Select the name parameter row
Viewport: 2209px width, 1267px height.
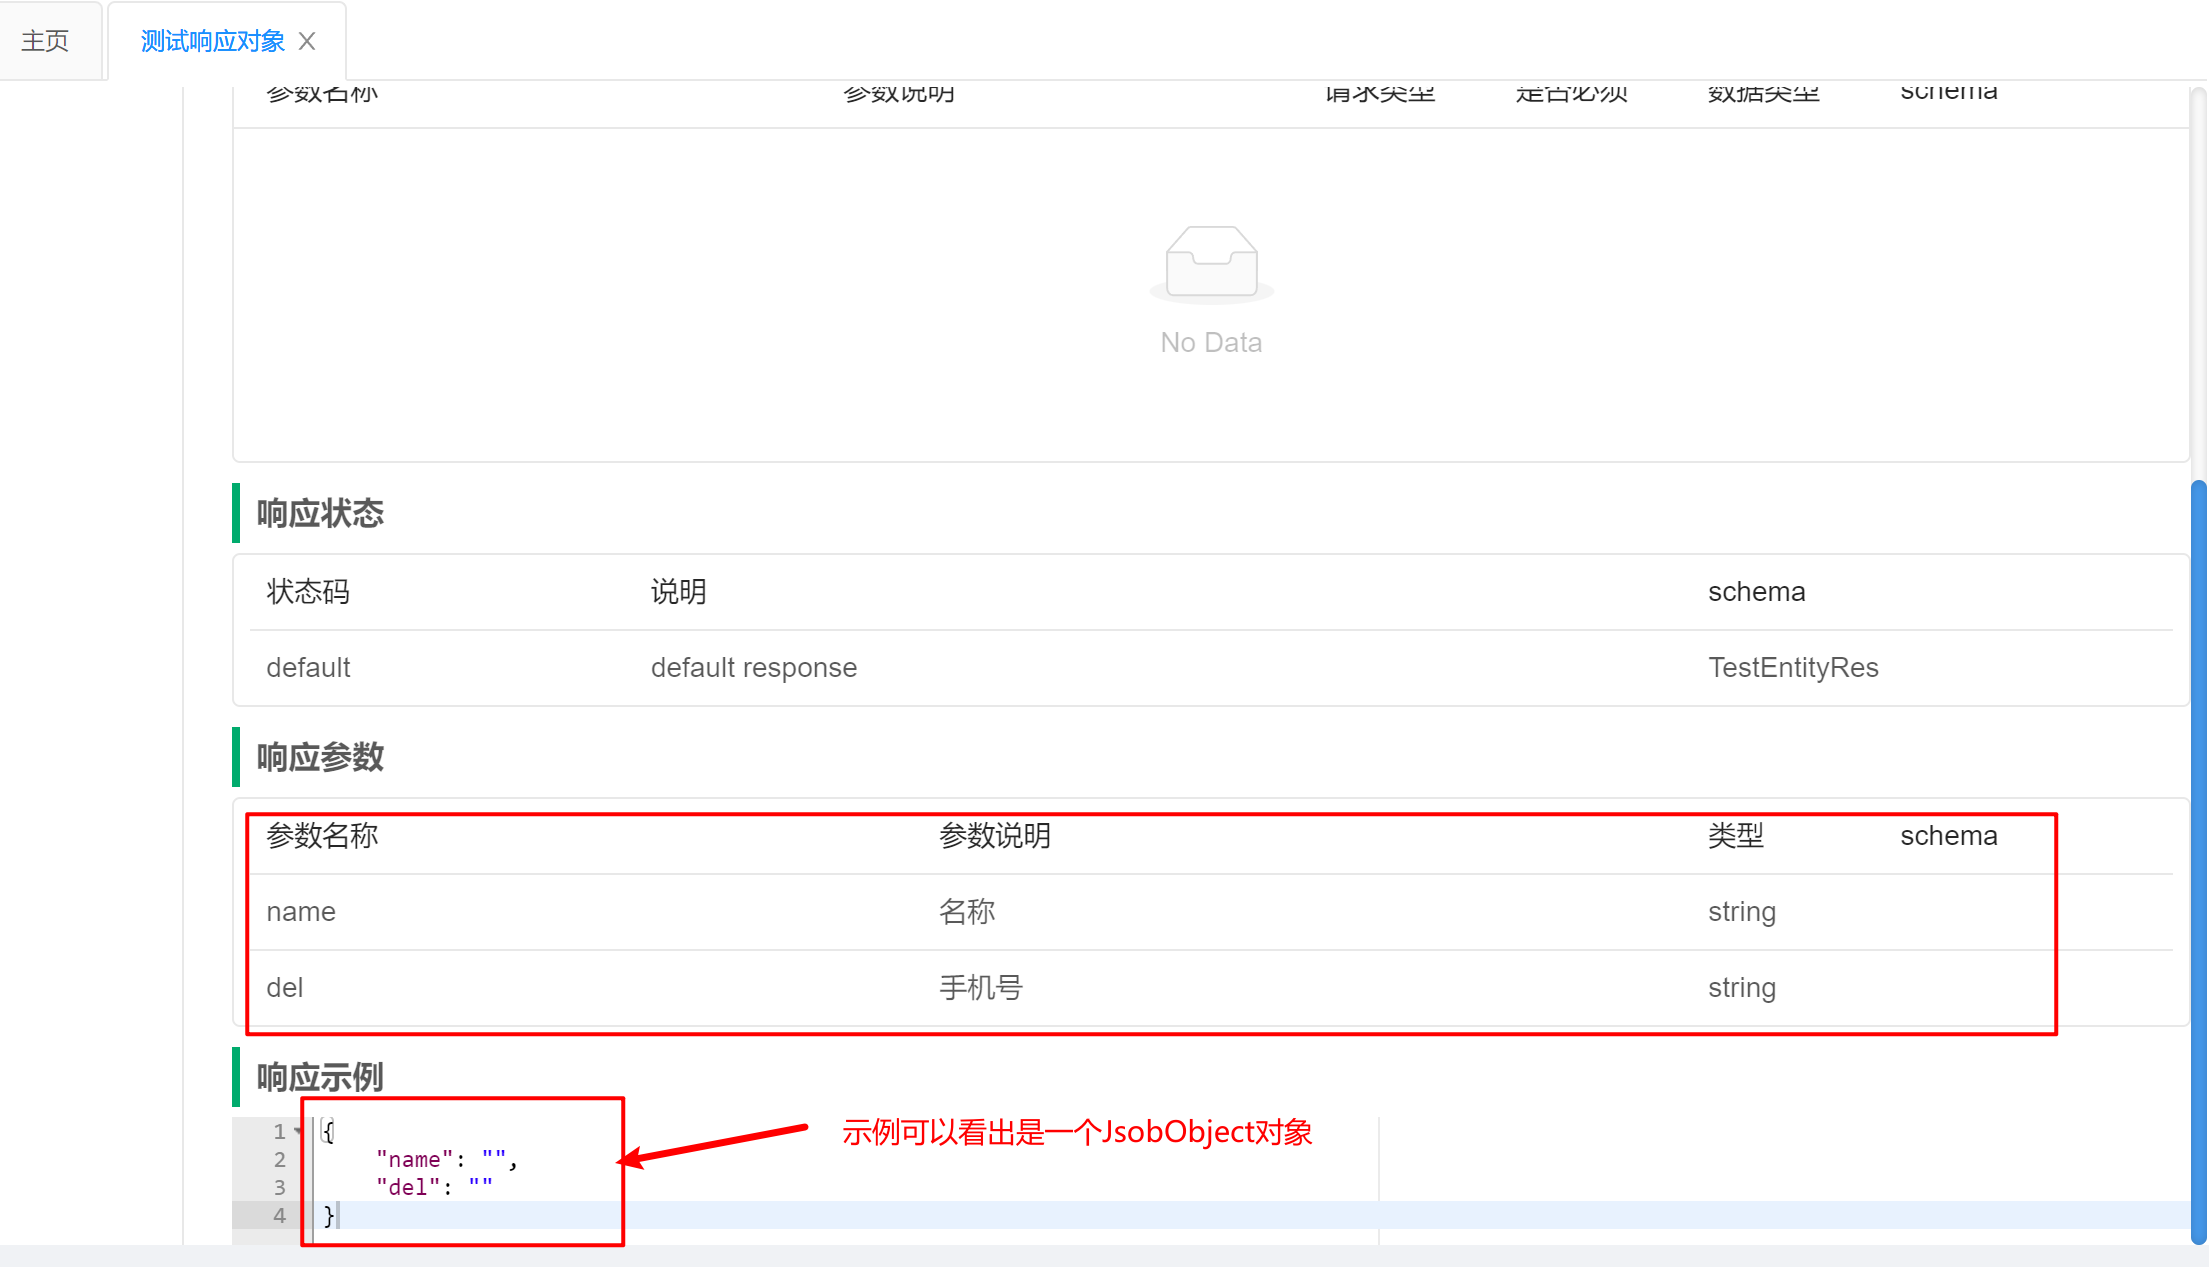[300, 911]
